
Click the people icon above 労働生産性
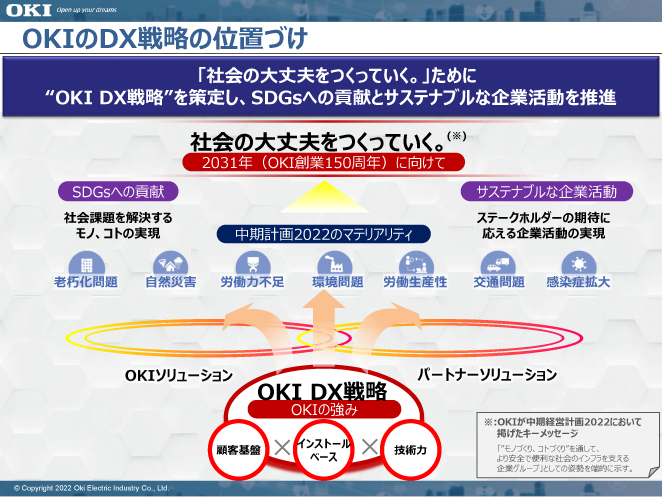[416, 264]
